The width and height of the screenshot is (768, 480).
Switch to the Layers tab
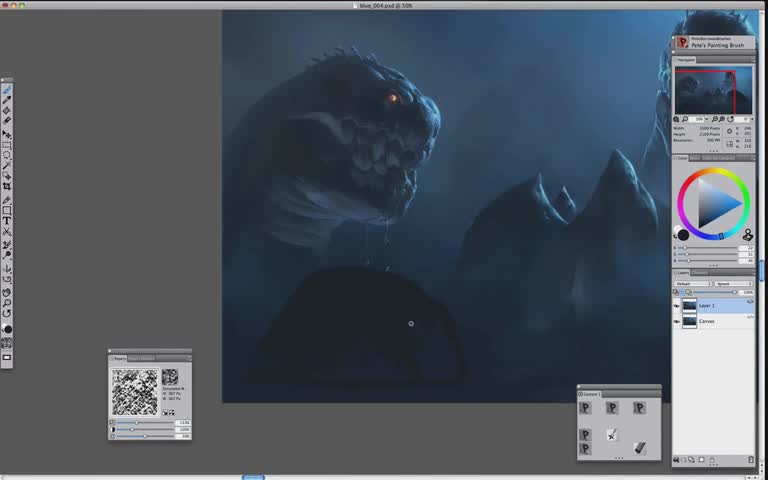(682, 272)
